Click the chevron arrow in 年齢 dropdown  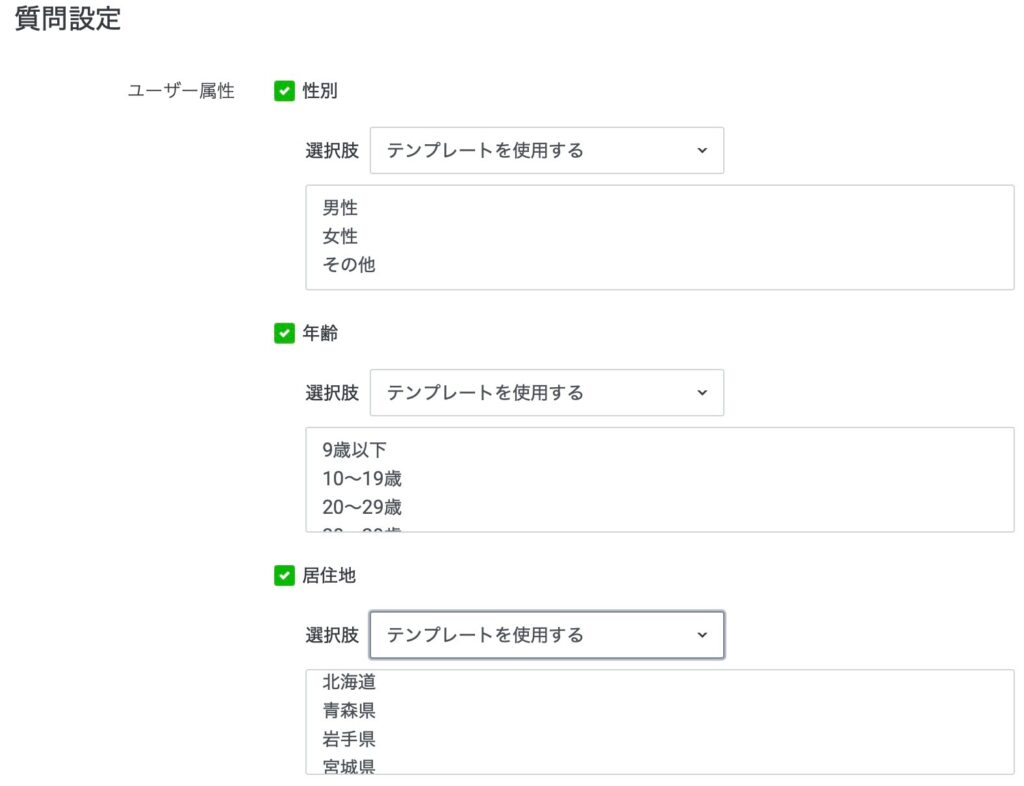pos(702,392)
